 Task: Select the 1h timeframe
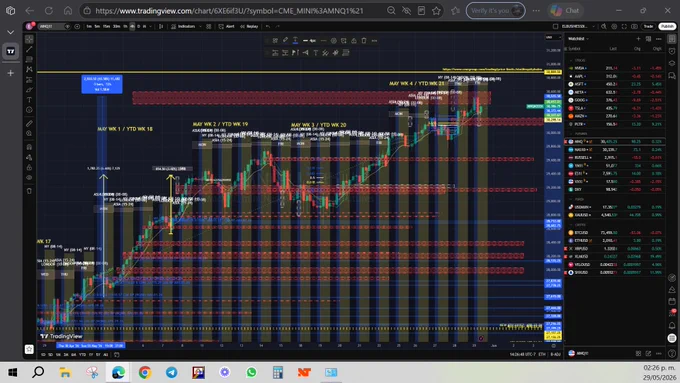(x=125, y=26)
